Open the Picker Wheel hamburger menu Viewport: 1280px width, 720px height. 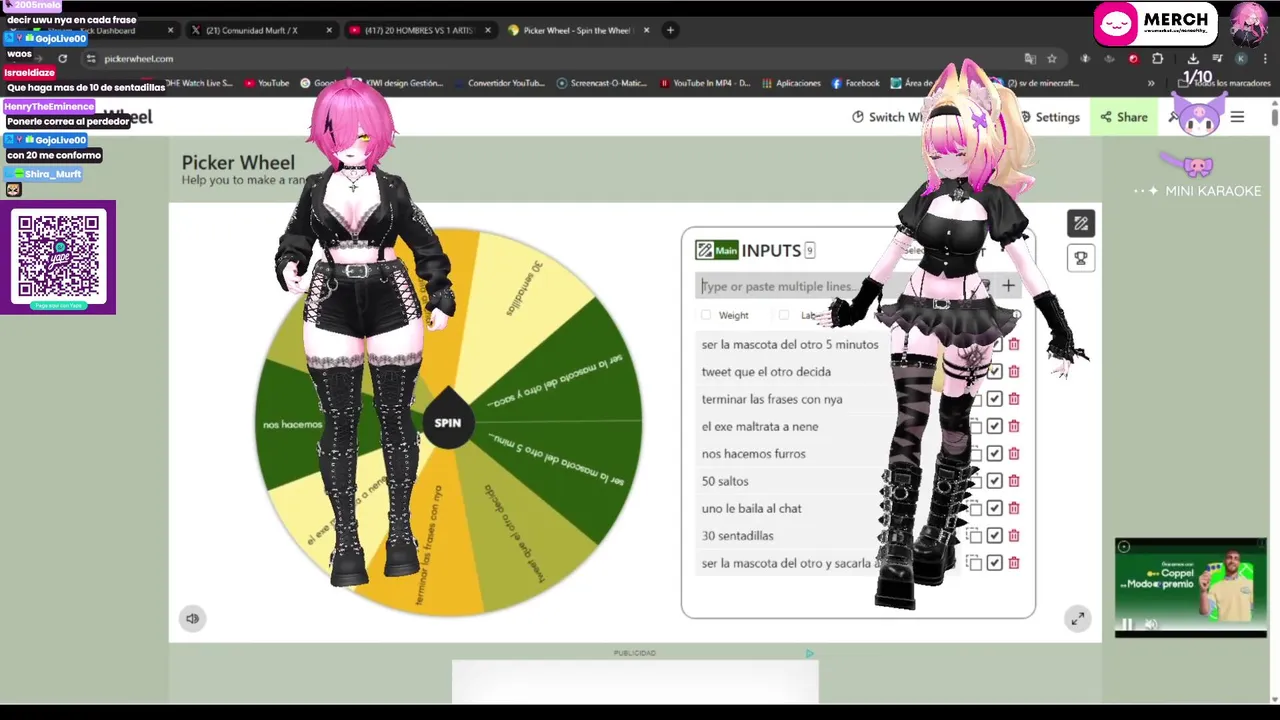[x=1237, y=117]
